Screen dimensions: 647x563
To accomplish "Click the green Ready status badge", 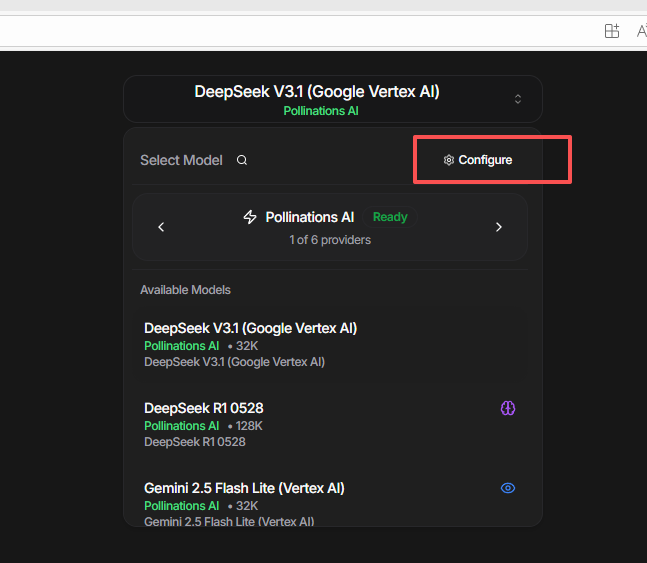I will coord(390,217).
